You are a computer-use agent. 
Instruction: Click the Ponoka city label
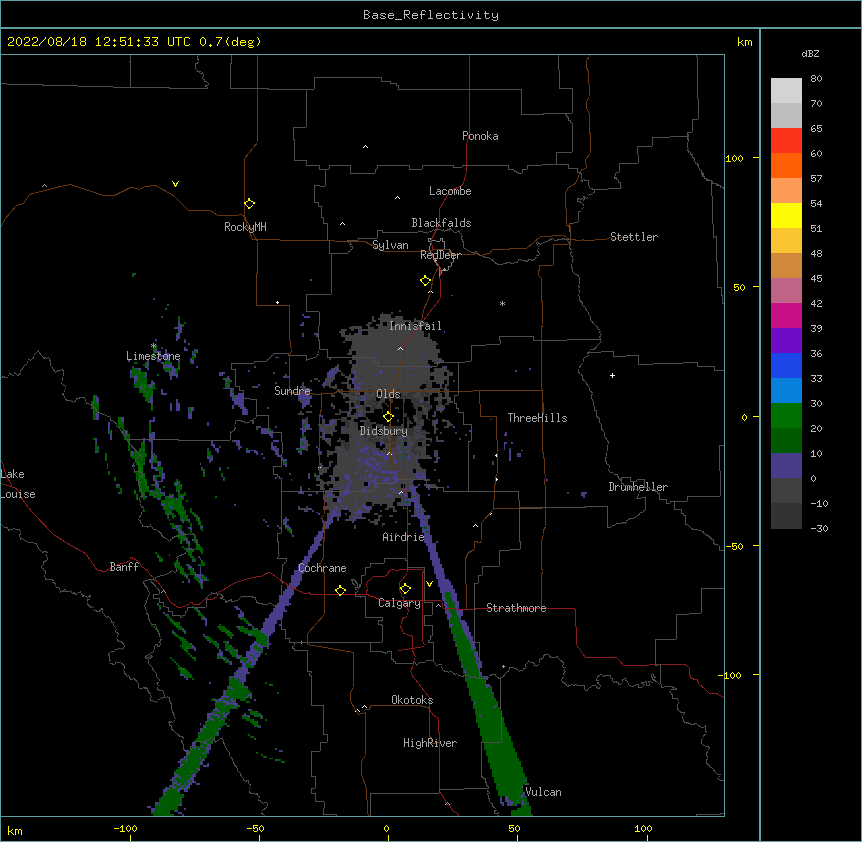click(480, 136)
